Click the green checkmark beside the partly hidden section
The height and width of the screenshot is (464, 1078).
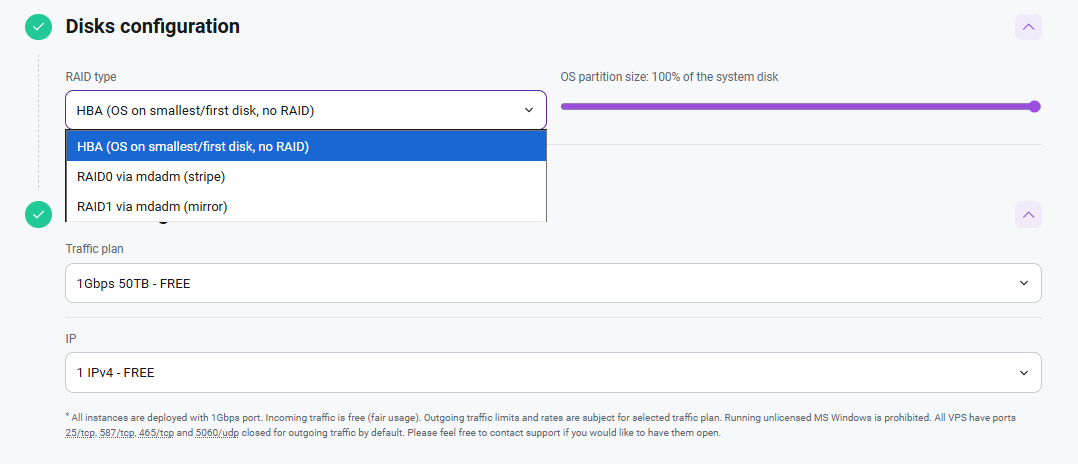point(38,214)
